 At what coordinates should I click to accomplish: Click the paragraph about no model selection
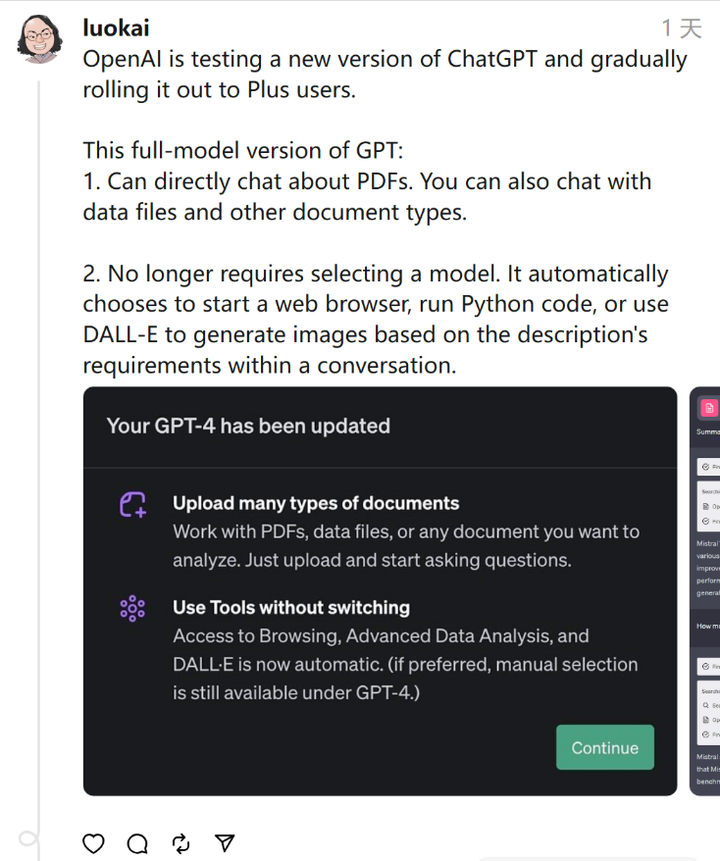pos(376,319)
